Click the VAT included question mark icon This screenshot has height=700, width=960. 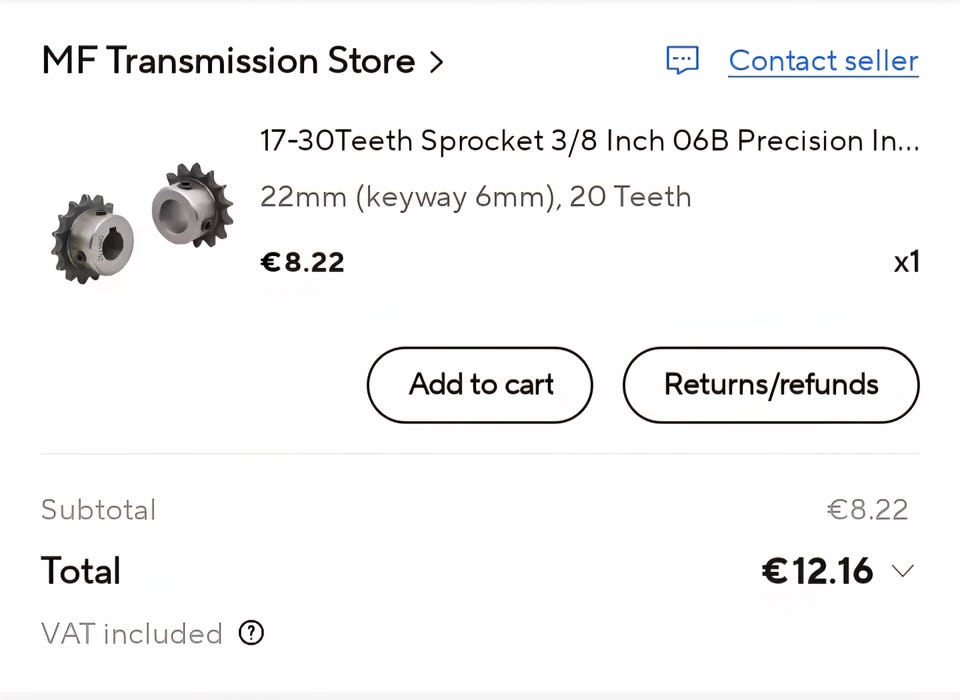251,633
